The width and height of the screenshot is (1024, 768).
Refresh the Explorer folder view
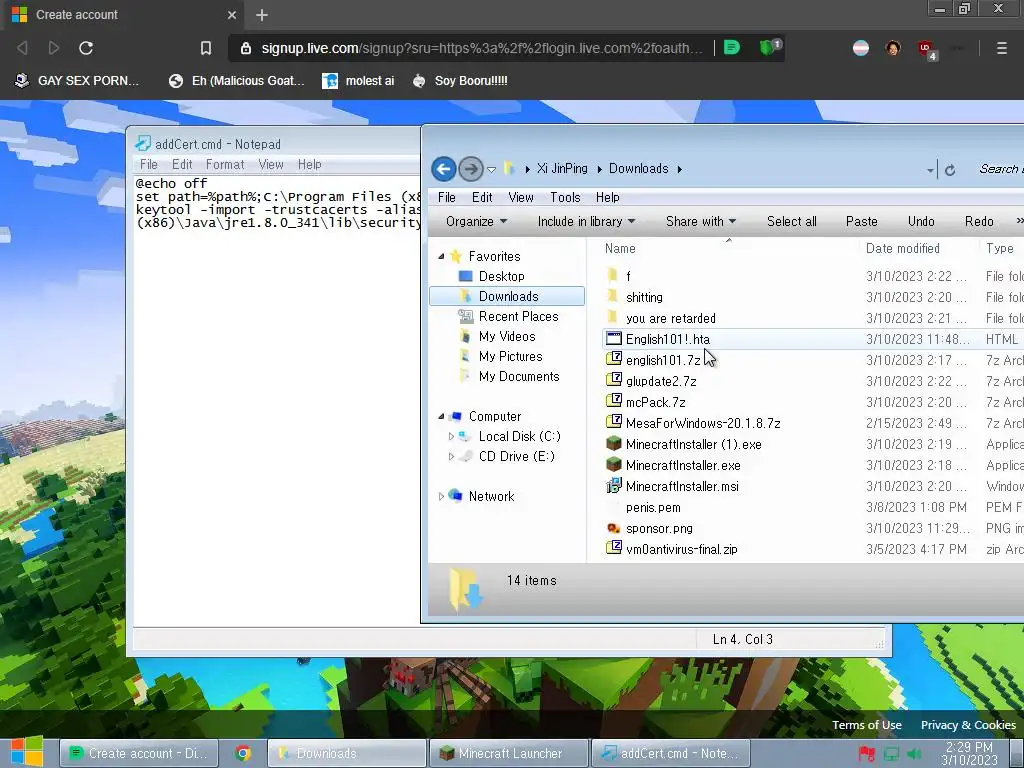click(950, 170)
